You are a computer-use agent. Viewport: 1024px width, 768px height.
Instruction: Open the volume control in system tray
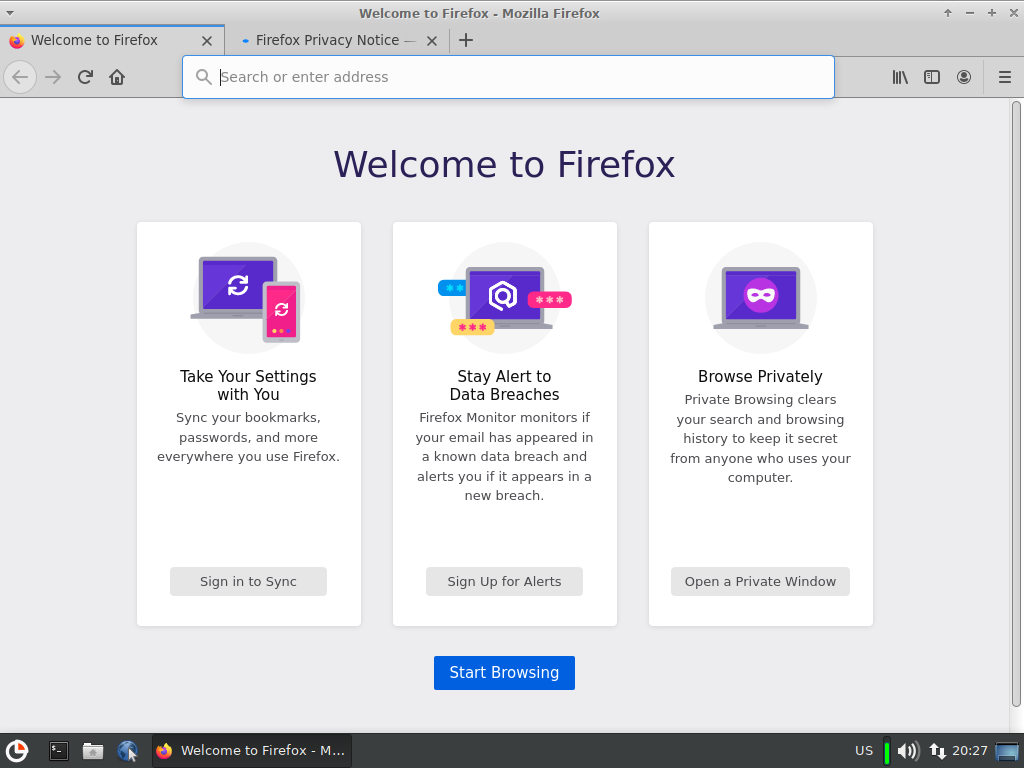pos(908,751)
